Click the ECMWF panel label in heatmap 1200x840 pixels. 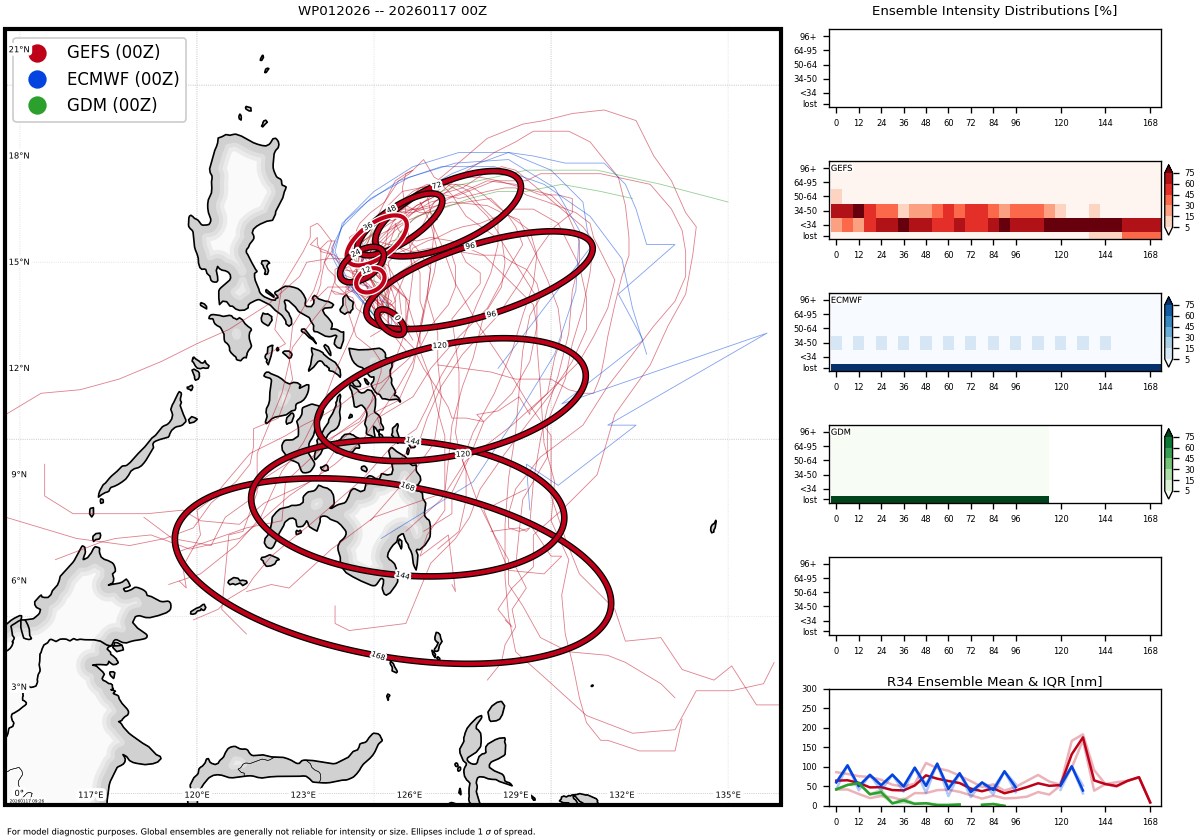click(846, 300)
